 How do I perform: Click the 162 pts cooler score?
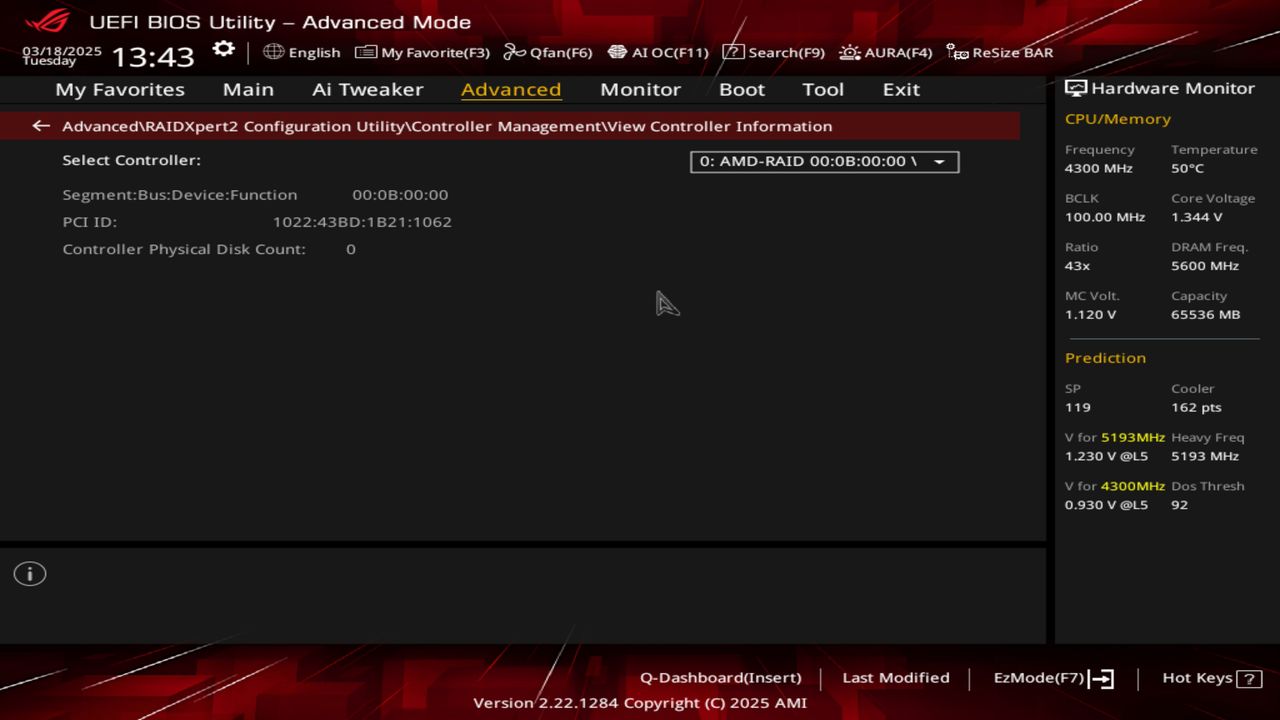click(x=1197, y=408)
